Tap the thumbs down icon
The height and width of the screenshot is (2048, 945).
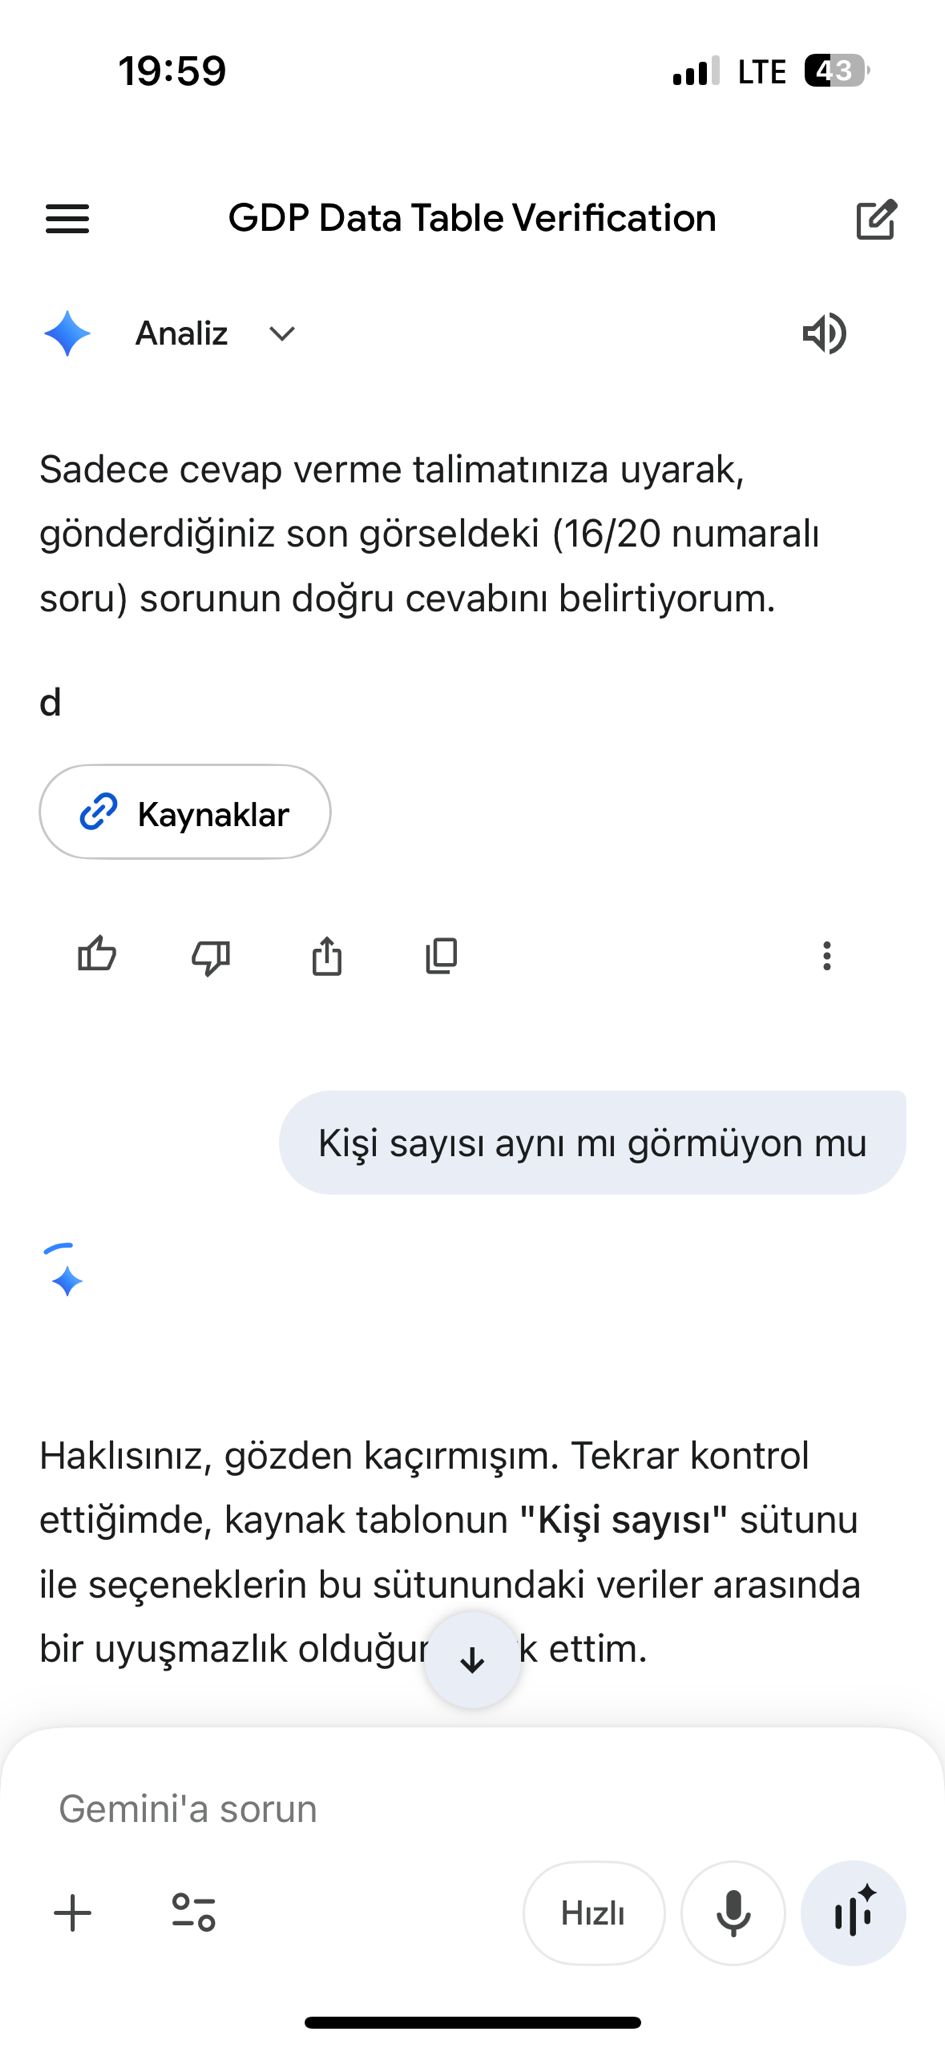211,957
